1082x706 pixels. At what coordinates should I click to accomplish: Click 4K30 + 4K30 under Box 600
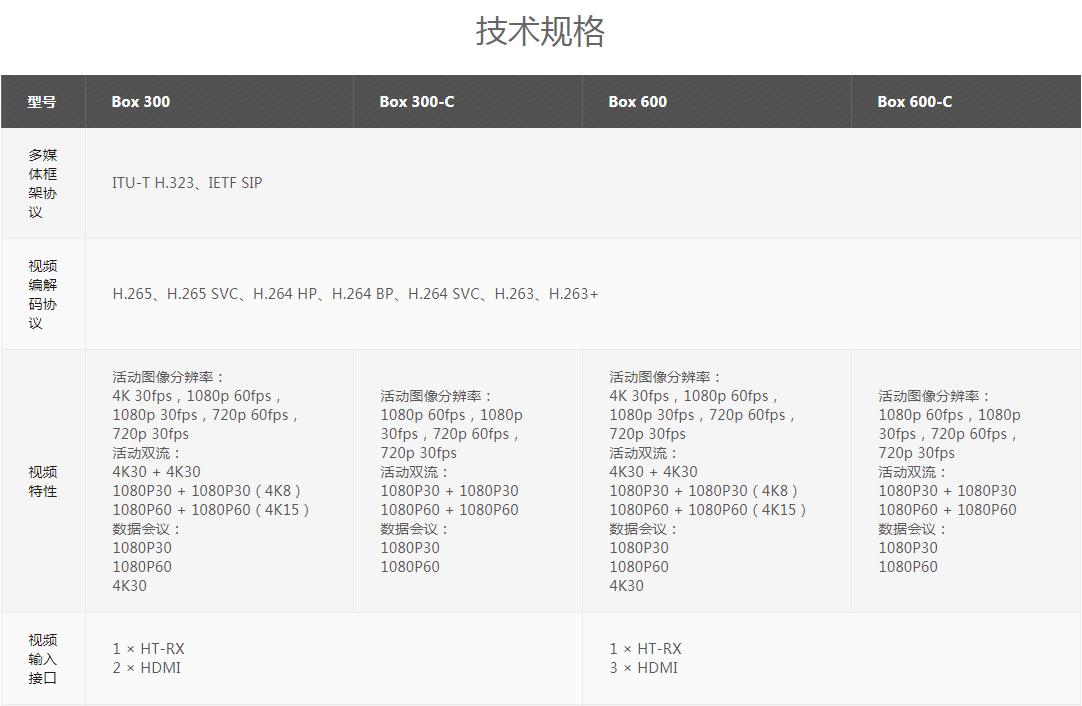click(654, 472)
